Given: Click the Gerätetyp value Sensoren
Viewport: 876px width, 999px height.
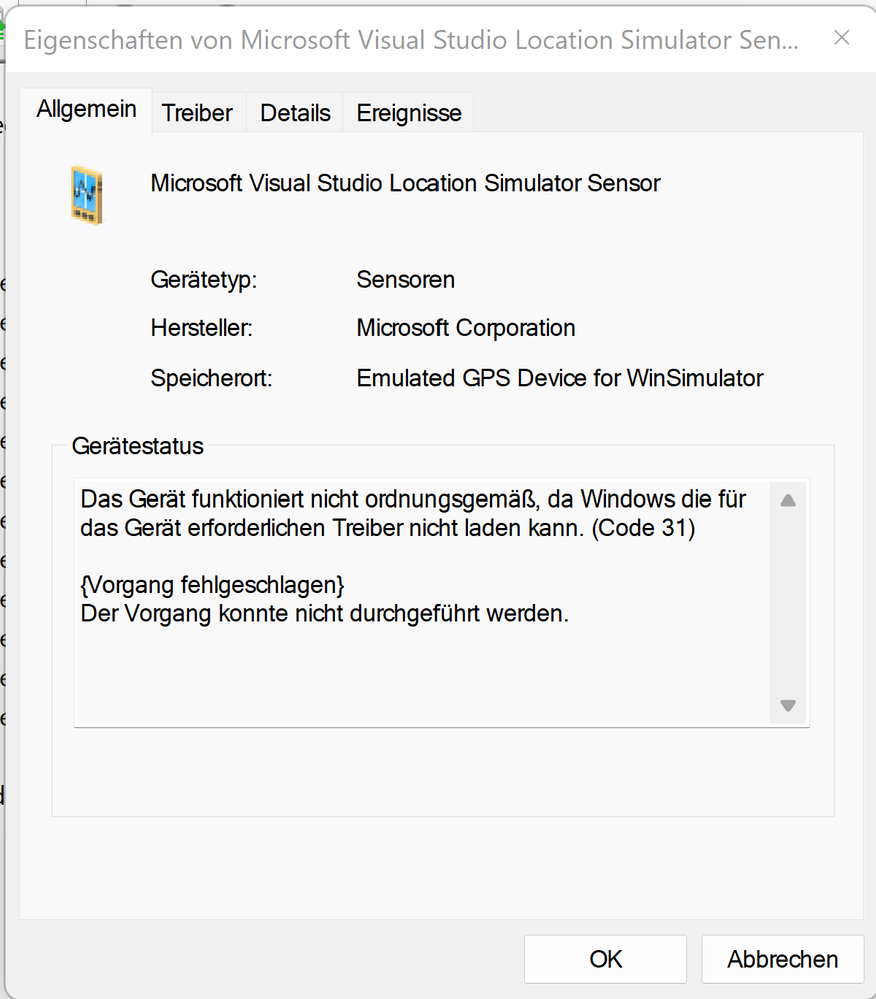Looking at the screenshot, I should (405, 280).
